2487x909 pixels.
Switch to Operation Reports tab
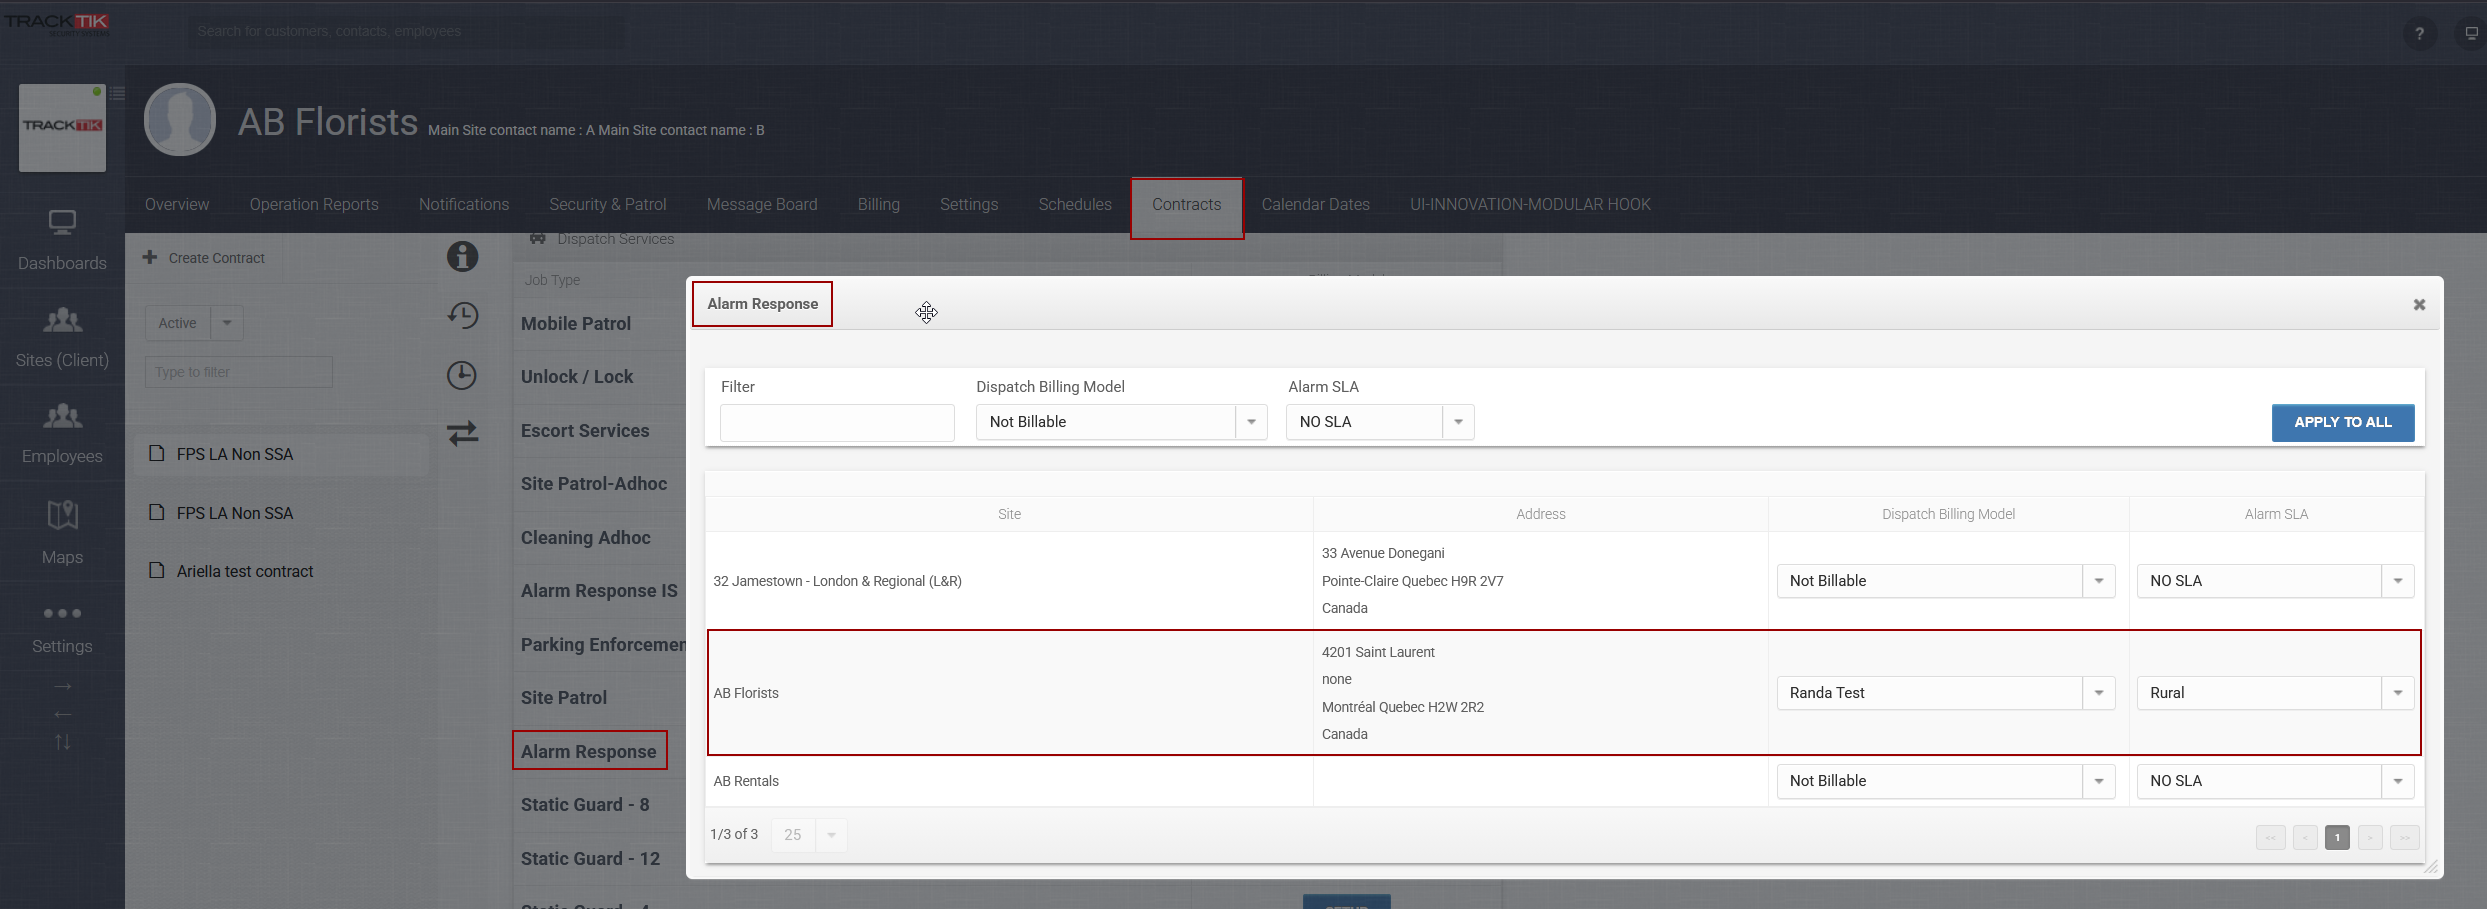point(314,204)
